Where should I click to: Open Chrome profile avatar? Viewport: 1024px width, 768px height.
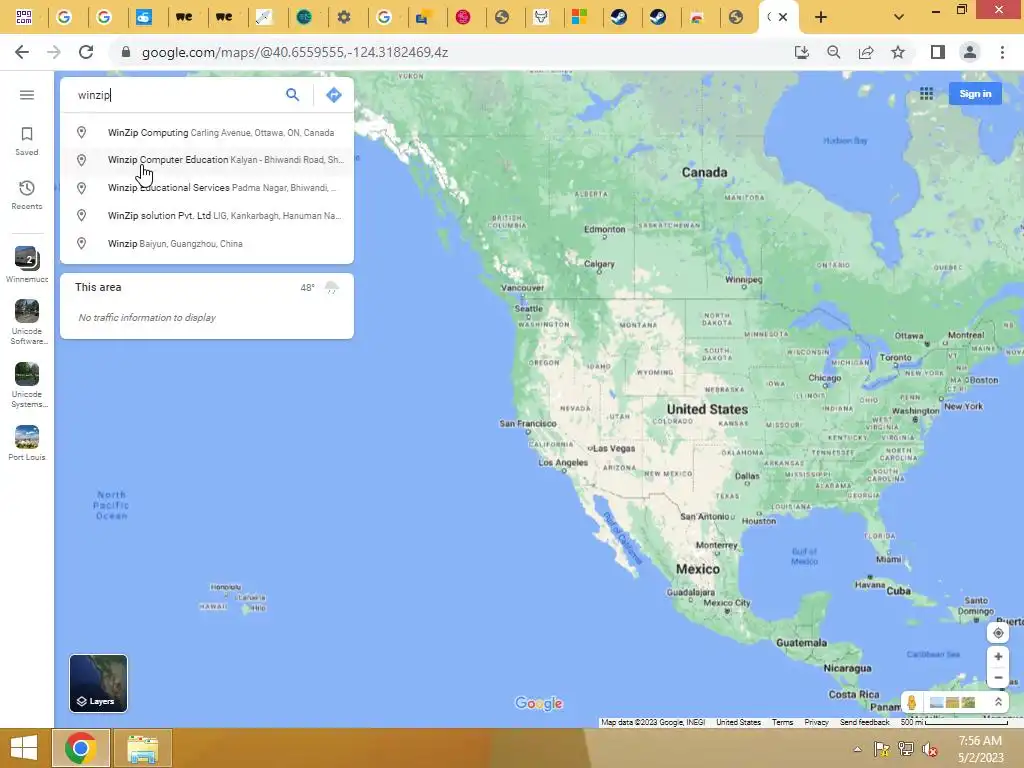click(x=970, y=52)
